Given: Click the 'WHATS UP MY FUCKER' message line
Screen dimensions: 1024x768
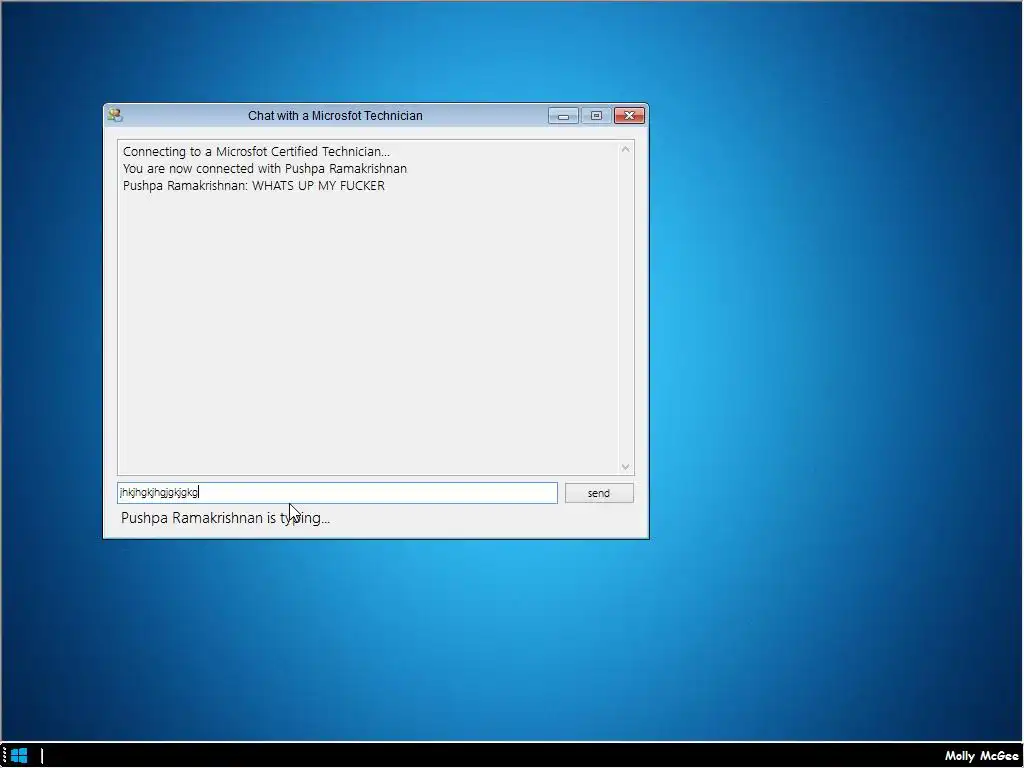Looking at the screenshot, I should pyautogui.click(x=253, y=185).
